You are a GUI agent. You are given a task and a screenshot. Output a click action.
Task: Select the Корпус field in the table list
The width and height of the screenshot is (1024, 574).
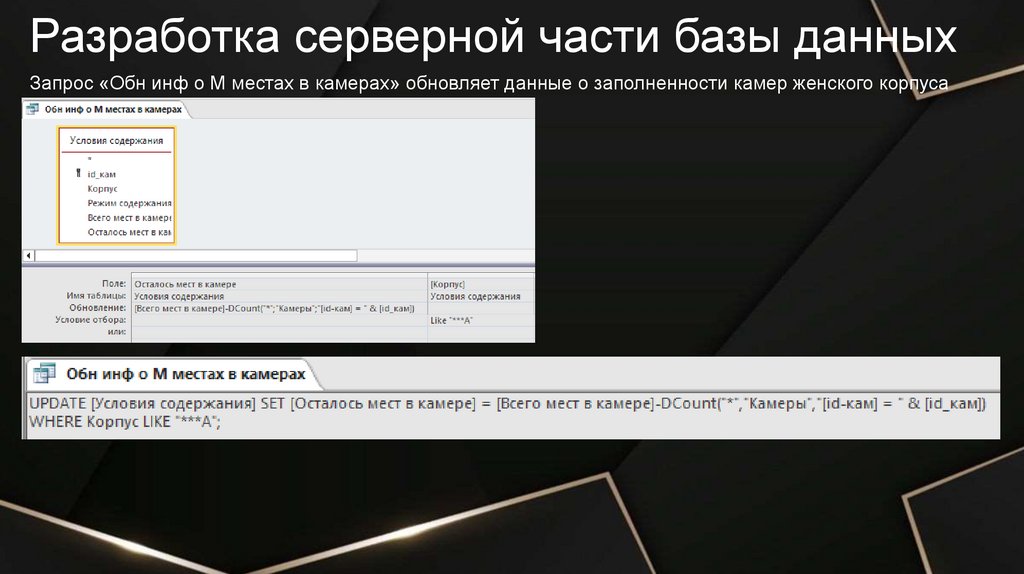point(103,189)
